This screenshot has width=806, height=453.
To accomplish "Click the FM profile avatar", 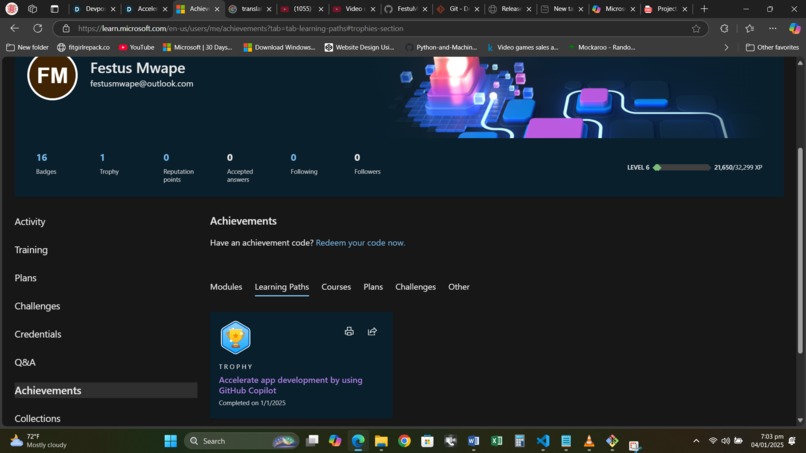I will tap(52, 75).
